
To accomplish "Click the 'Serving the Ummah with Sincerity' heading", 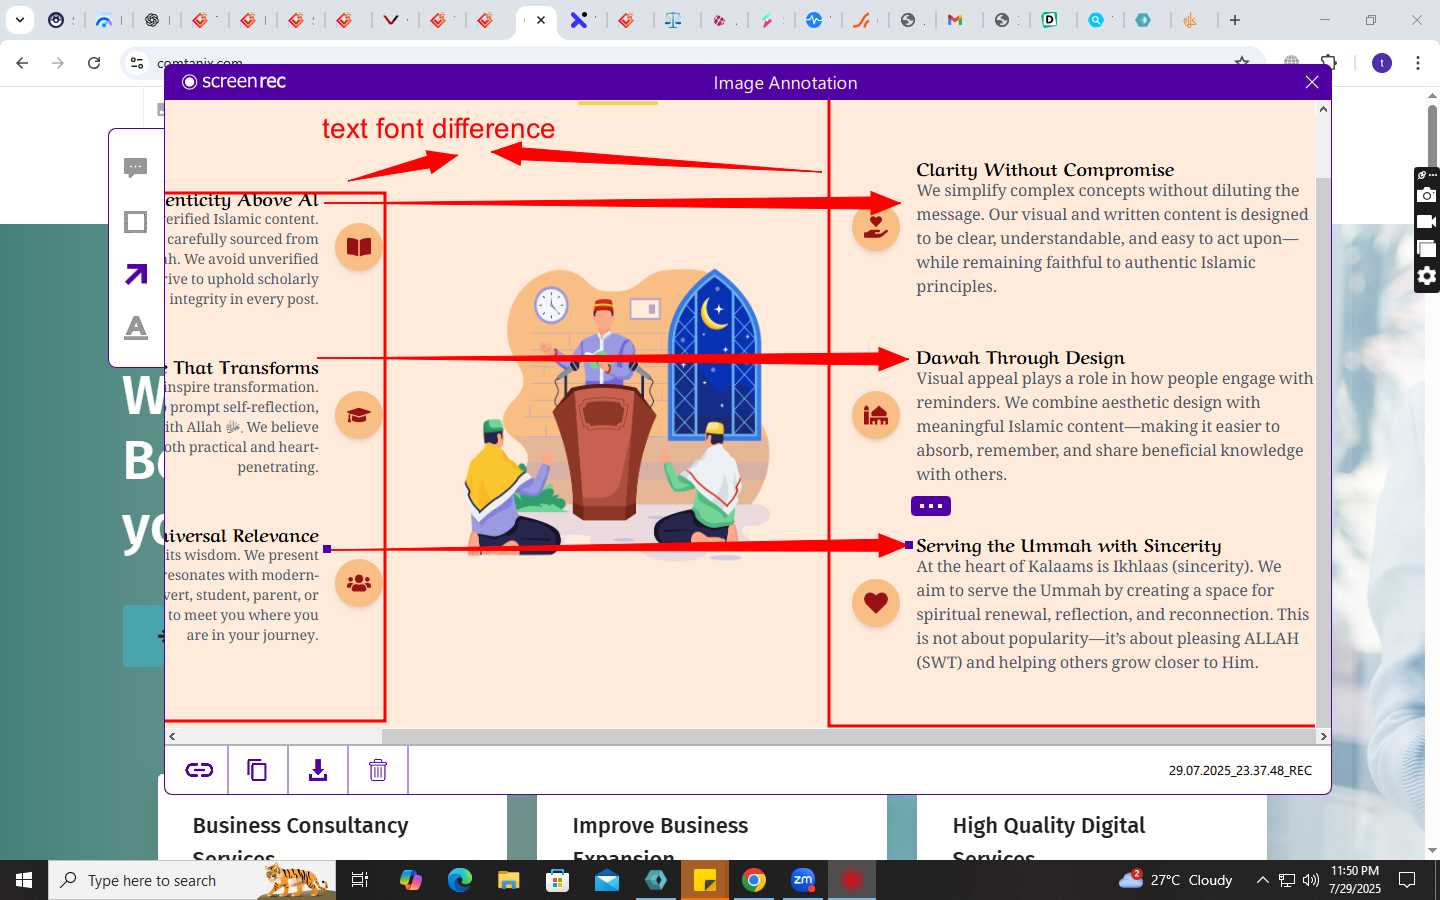I will pyautogui.click(x=1069, y=546).
